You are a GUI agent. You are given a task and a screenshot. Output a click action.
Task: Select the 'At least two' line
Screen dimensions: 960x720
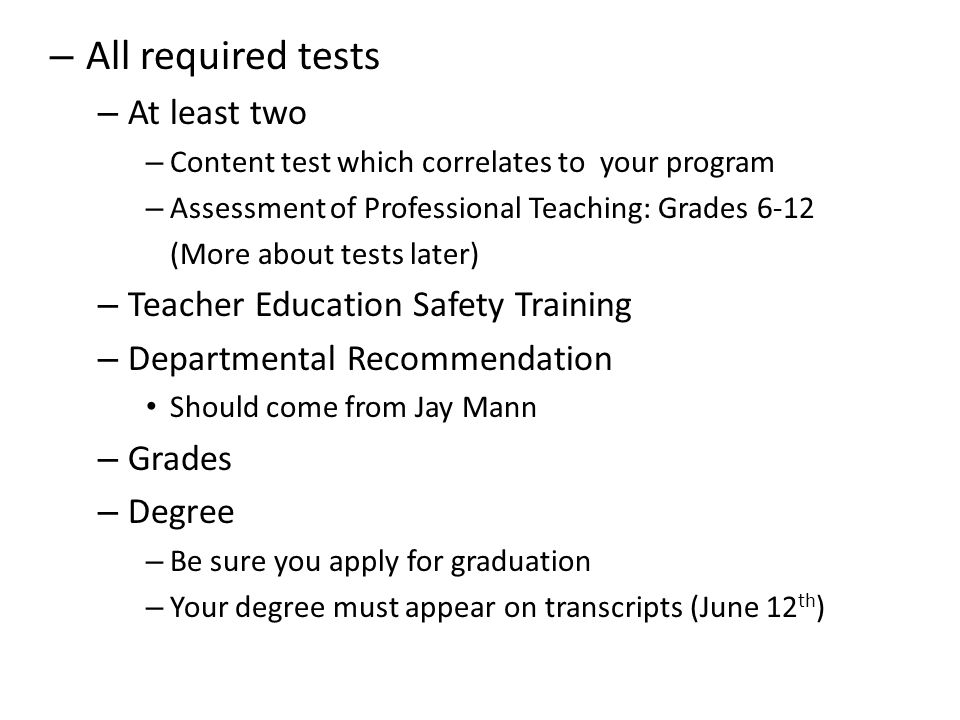[217, 113]
